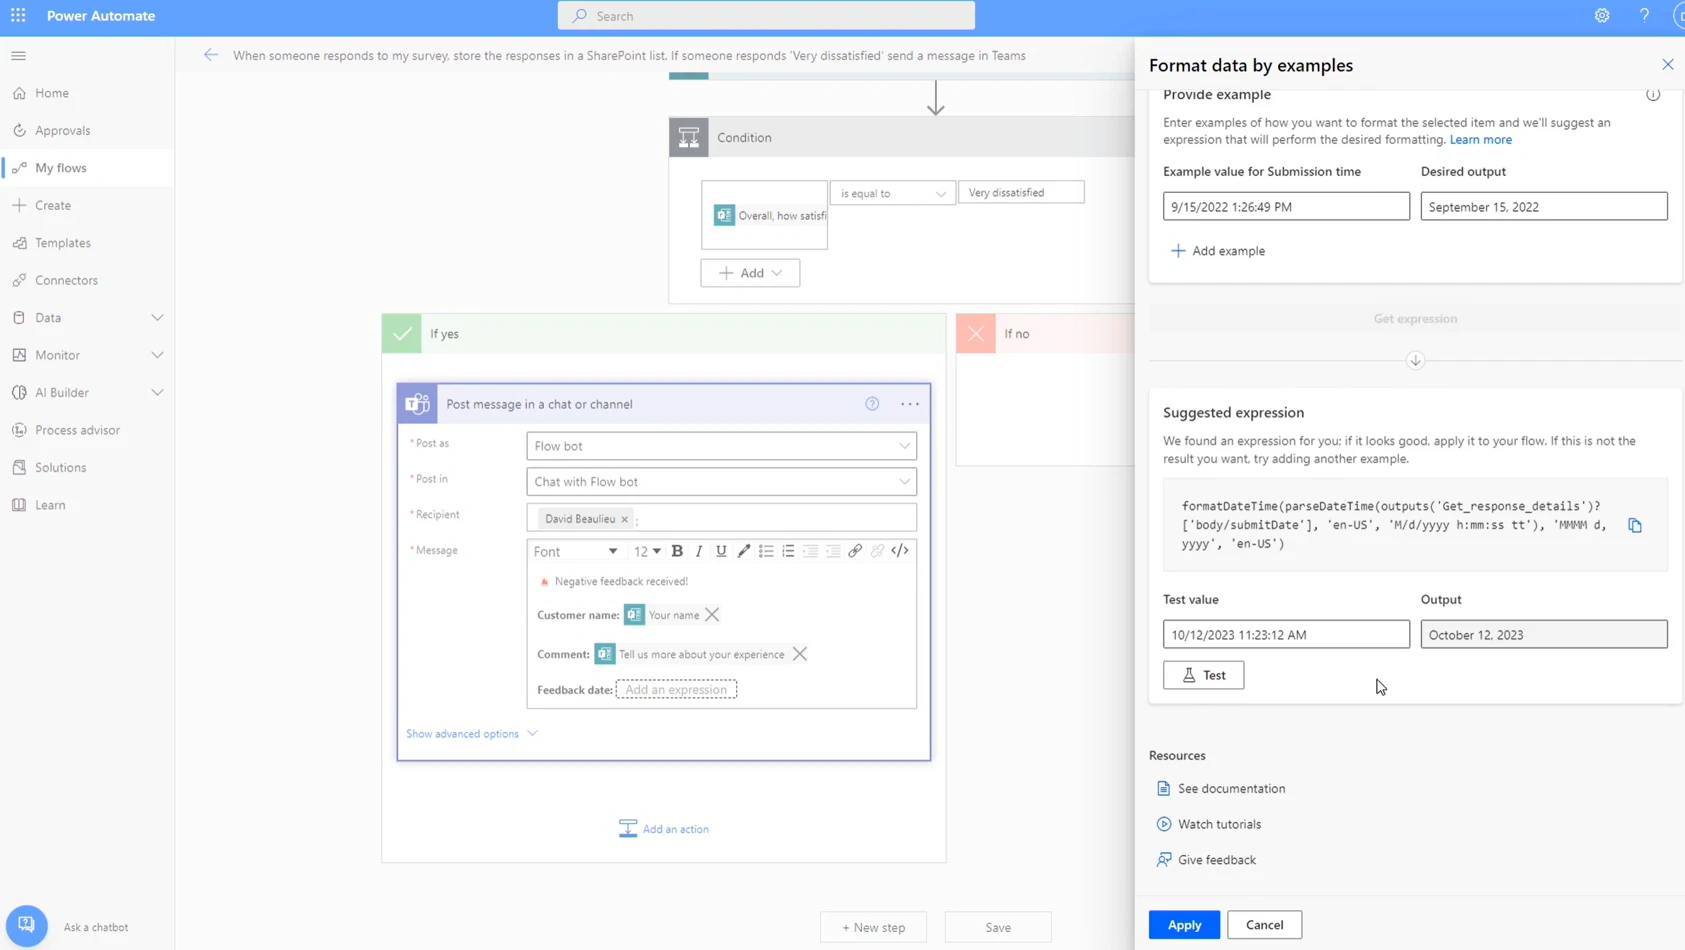Open Give feedback link
This screenshot has height=950, width=1685.
[1206, 860]
